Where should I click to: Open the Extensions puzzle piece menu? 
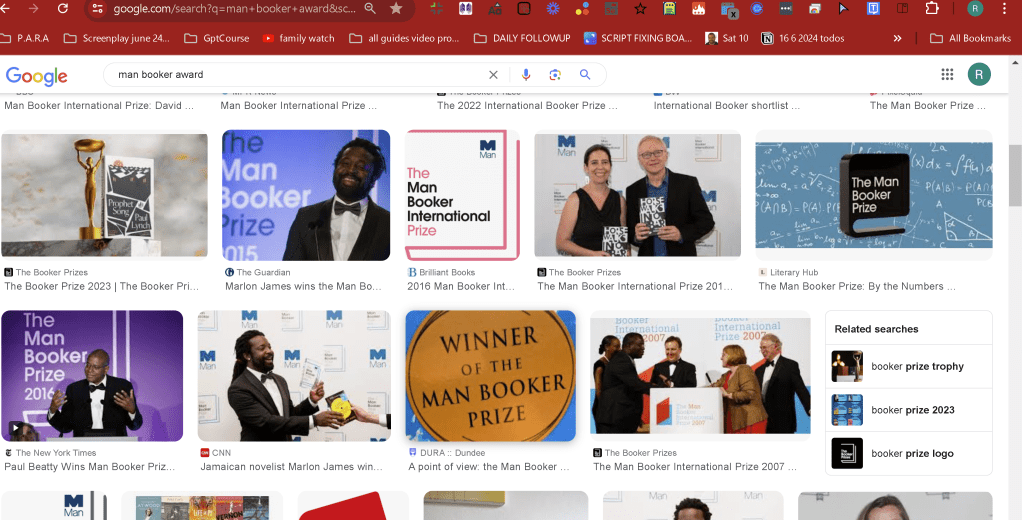pos(933,8)
